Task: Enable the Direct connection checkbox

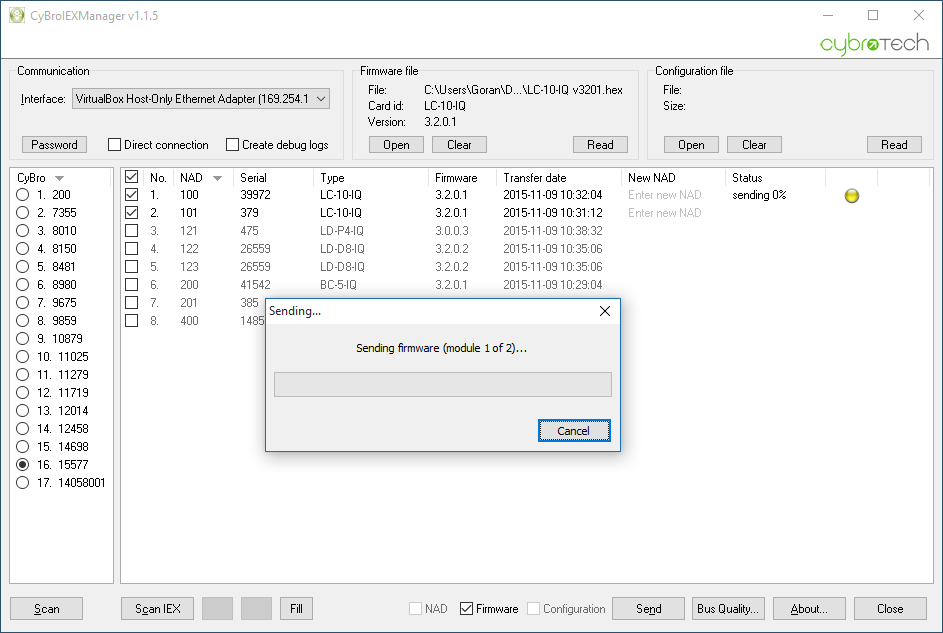Action: click(115, 145)
